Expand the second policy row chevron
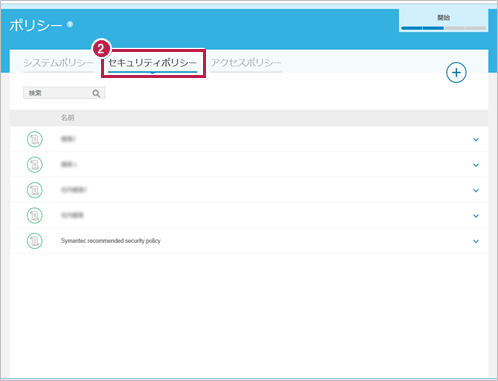This screenshot has height=381, width=498. point(476,165)
